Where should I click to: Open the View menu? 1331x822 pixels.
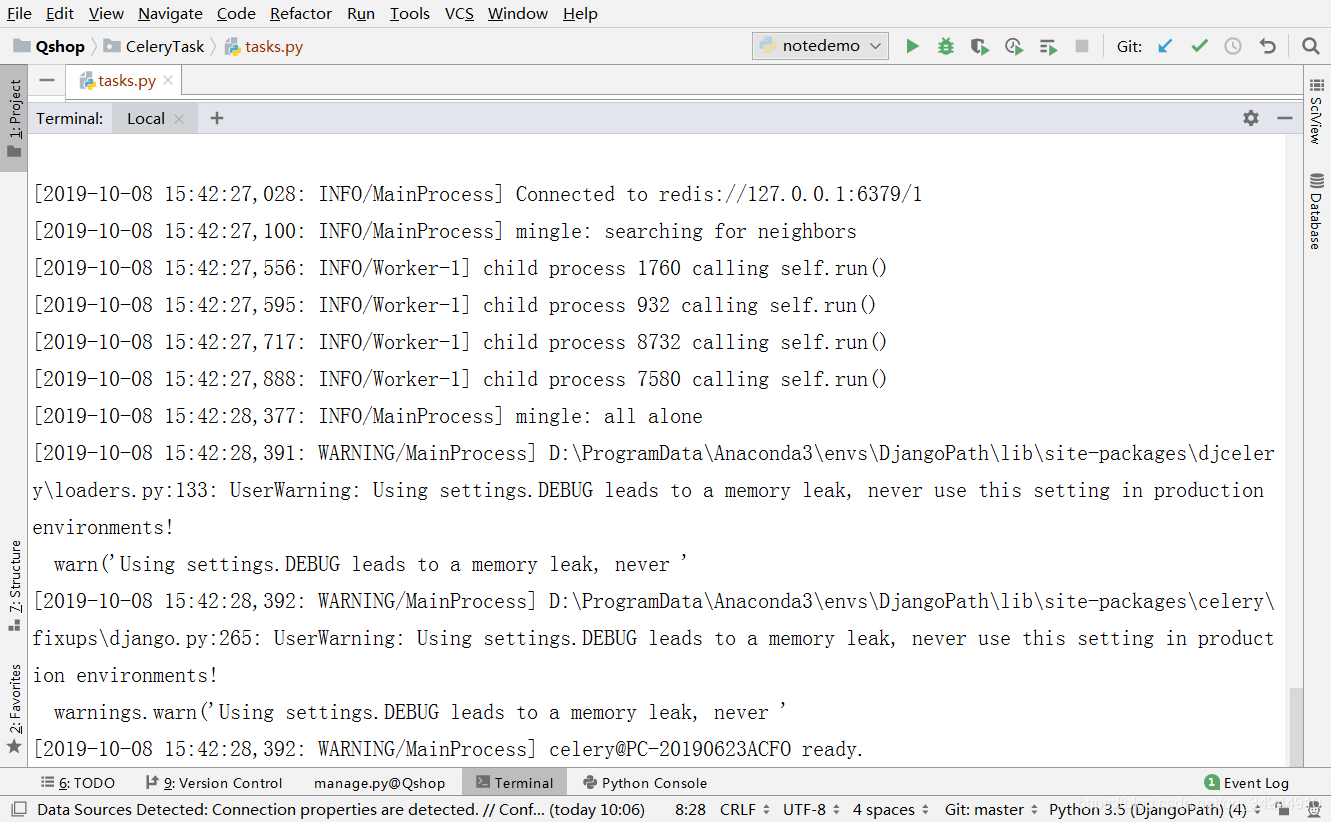point(106,13)
